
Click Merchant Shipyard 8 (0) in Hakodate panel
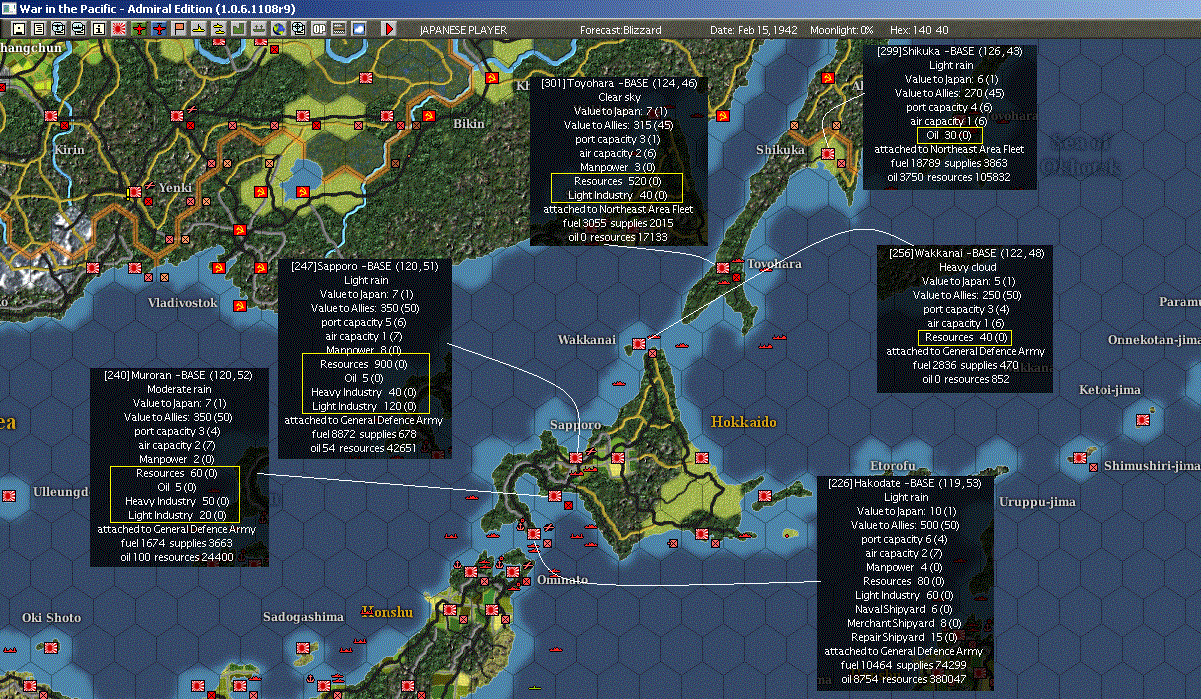[906, 623]
